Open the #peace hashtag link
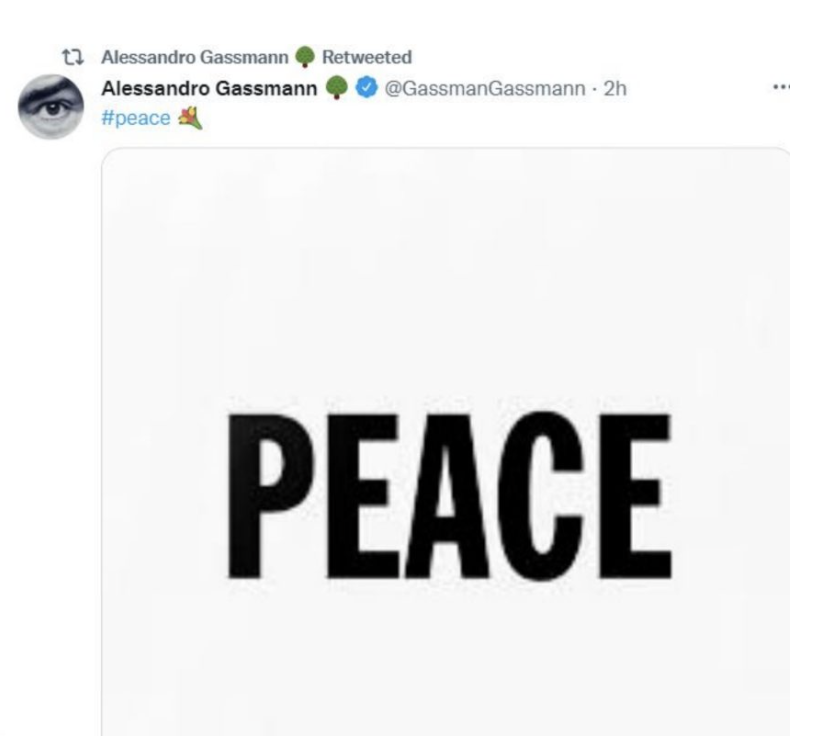The height and width of the screenshot is (748, 815). pyautogui.click(x=136, y=118)
